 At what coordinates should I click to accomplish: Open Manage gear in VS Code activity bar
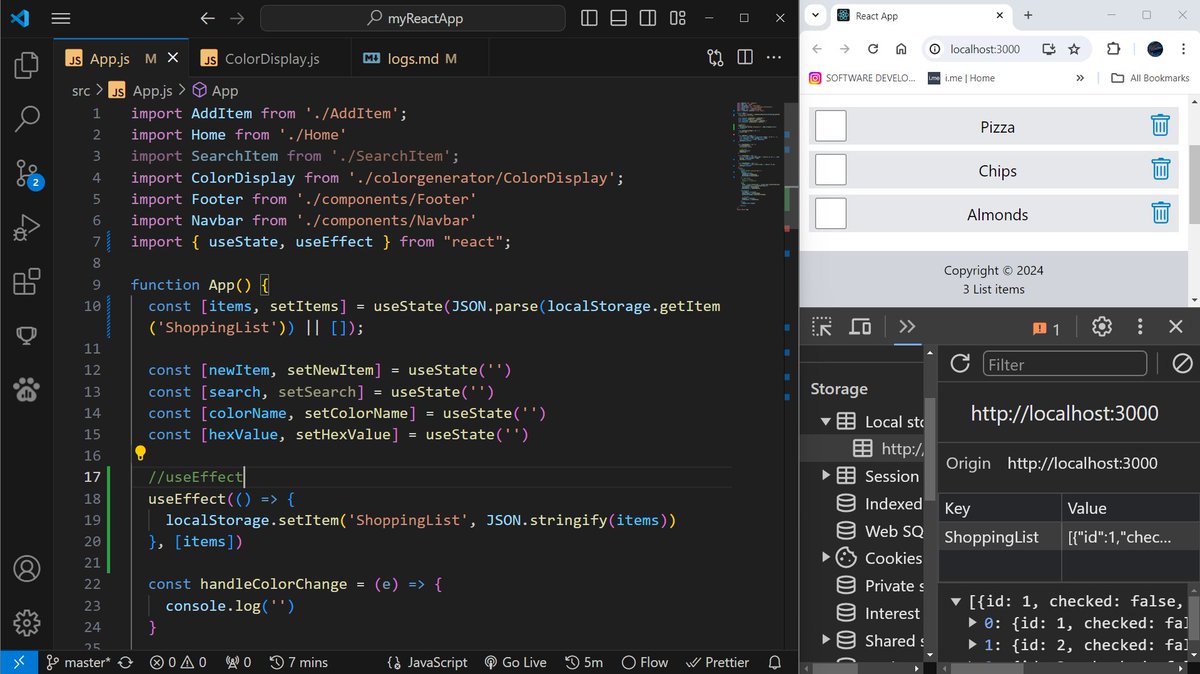(26, 621)
